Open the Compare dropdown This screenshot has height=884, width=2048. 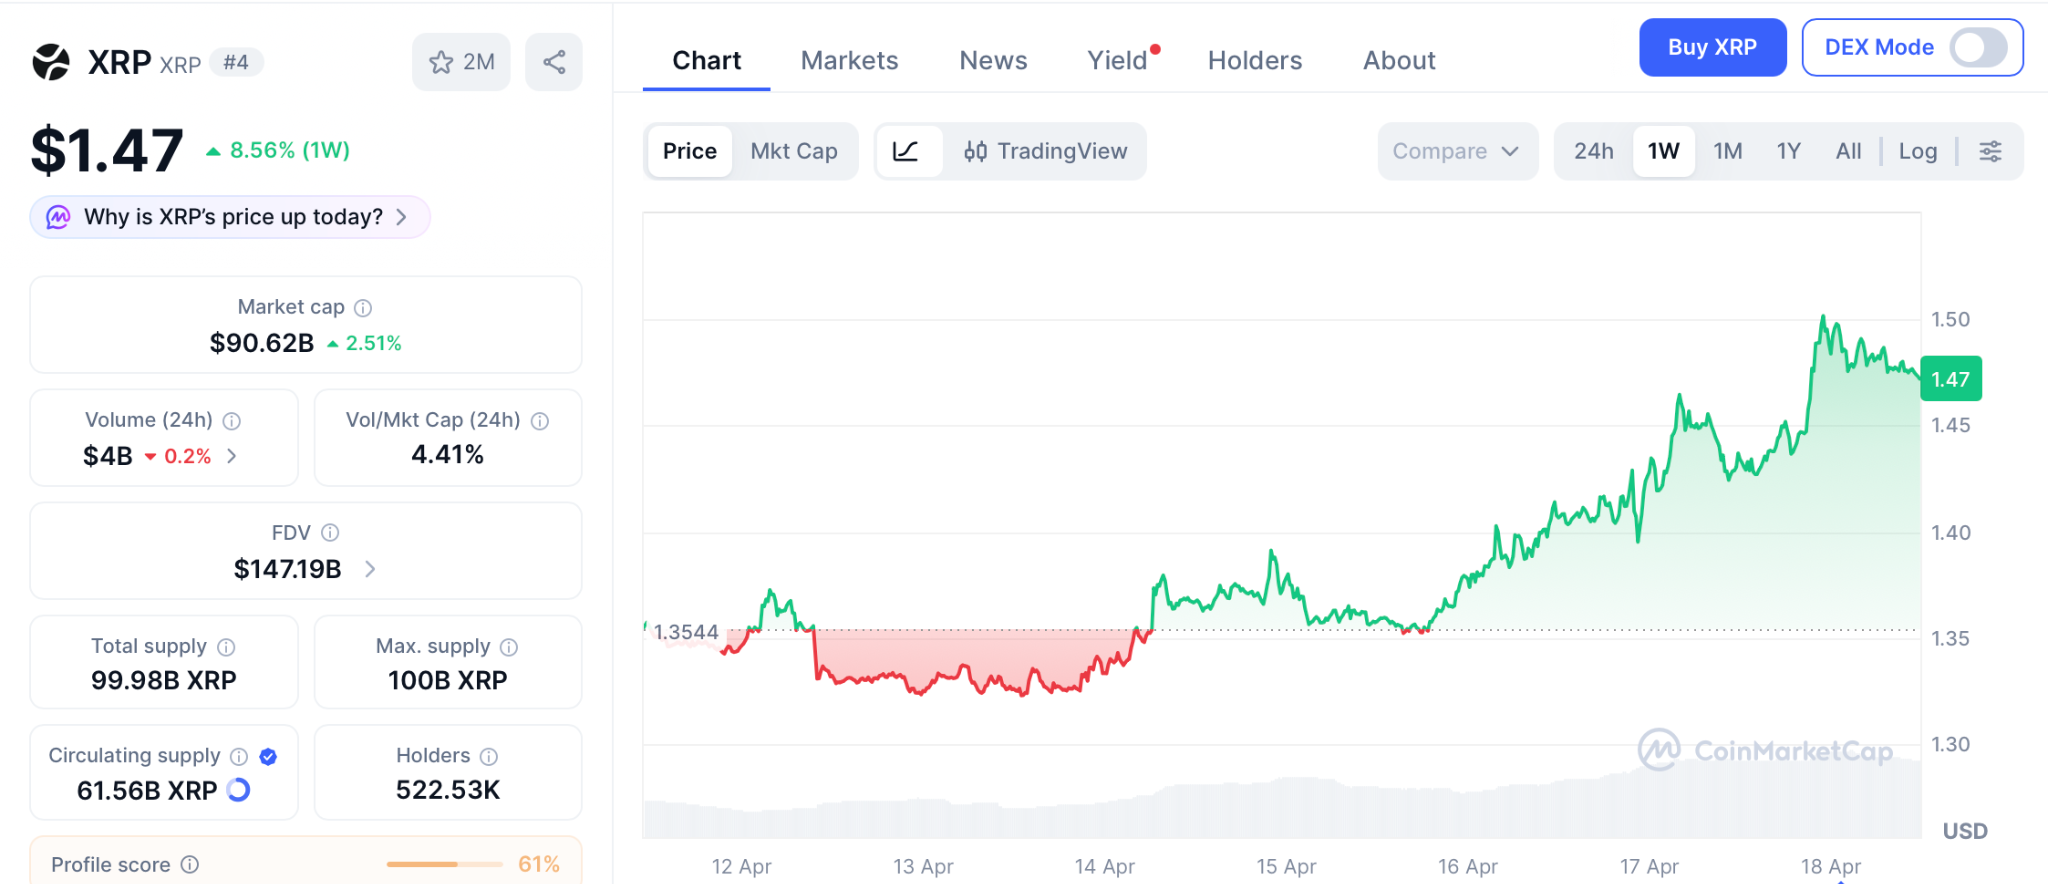pyautogui.click(x=1456, y=151)
